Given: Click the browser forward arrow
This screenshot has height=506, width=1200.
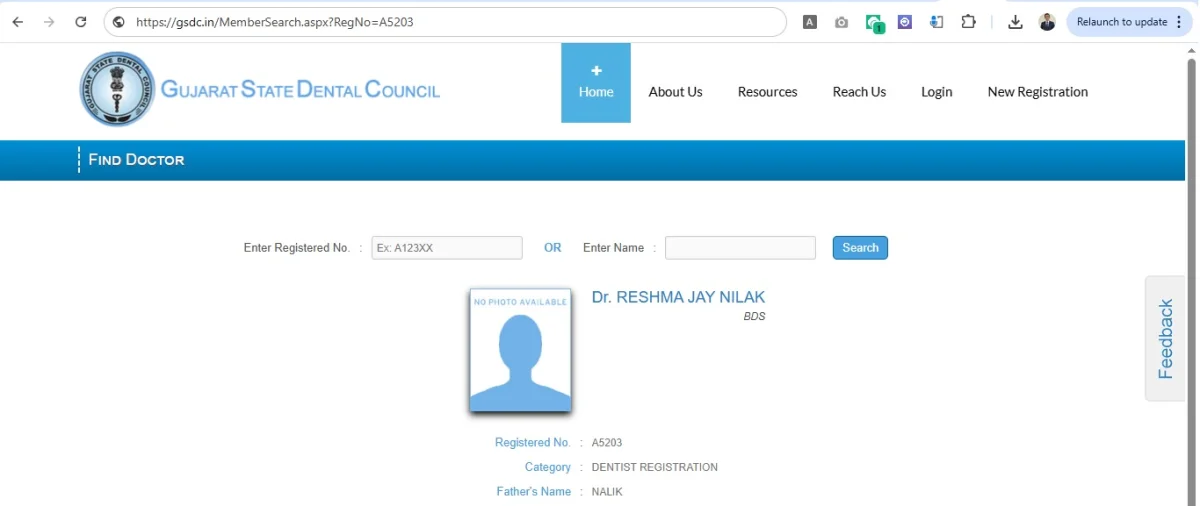Looking at the screenshot, I should pos(49,22).
